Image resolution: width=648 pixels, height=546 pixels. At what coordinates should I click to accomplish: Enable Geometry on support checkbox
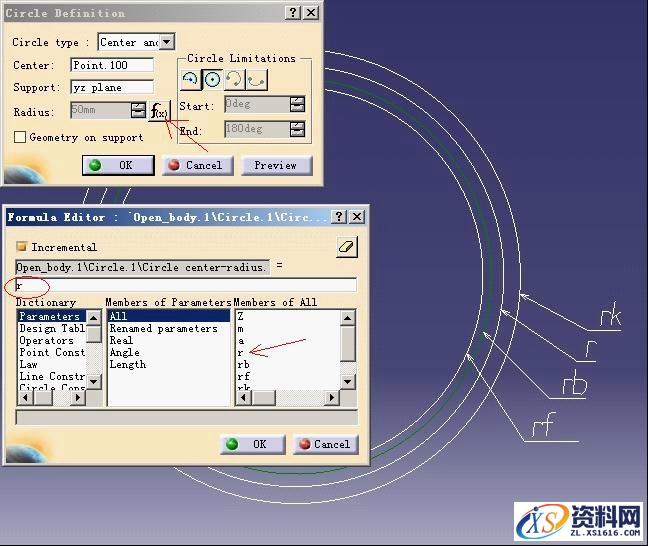pyautogui.click(x=20, y=137)
